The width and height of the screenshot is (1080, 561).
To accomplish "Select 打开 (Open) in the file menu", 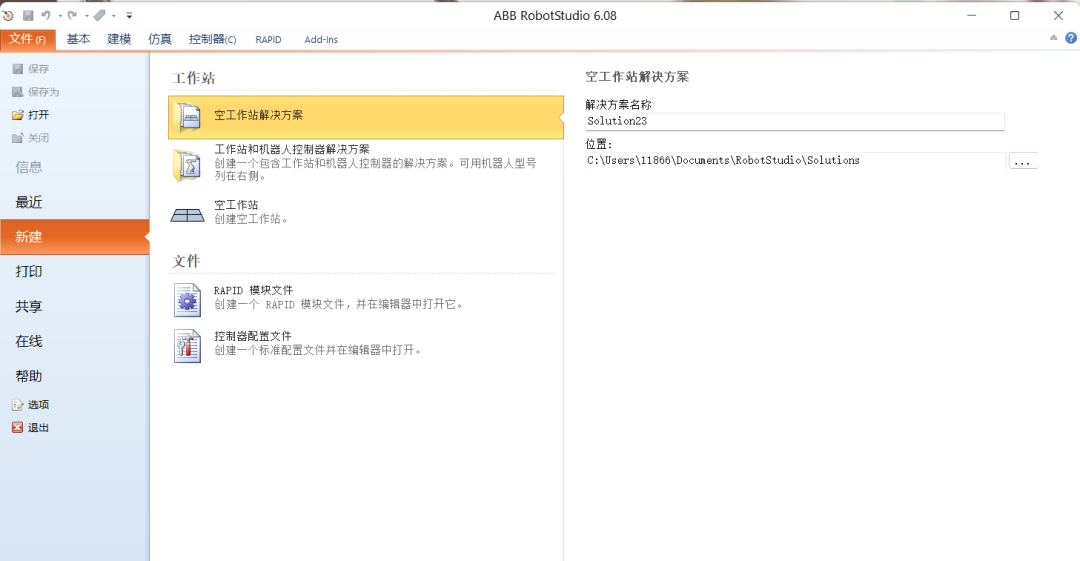I will tap(37, 115).
